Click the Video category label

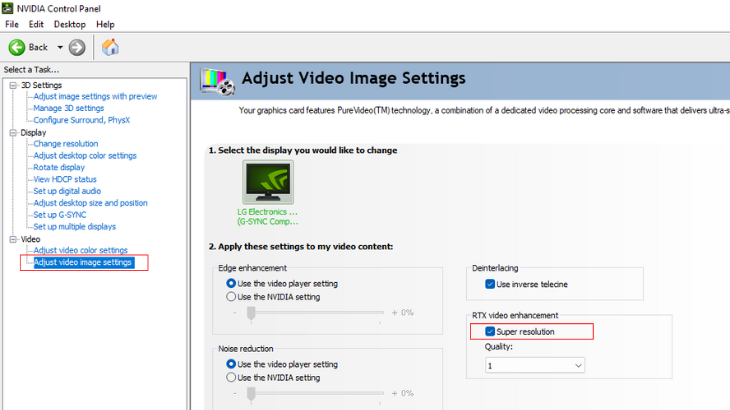point(30,239)
